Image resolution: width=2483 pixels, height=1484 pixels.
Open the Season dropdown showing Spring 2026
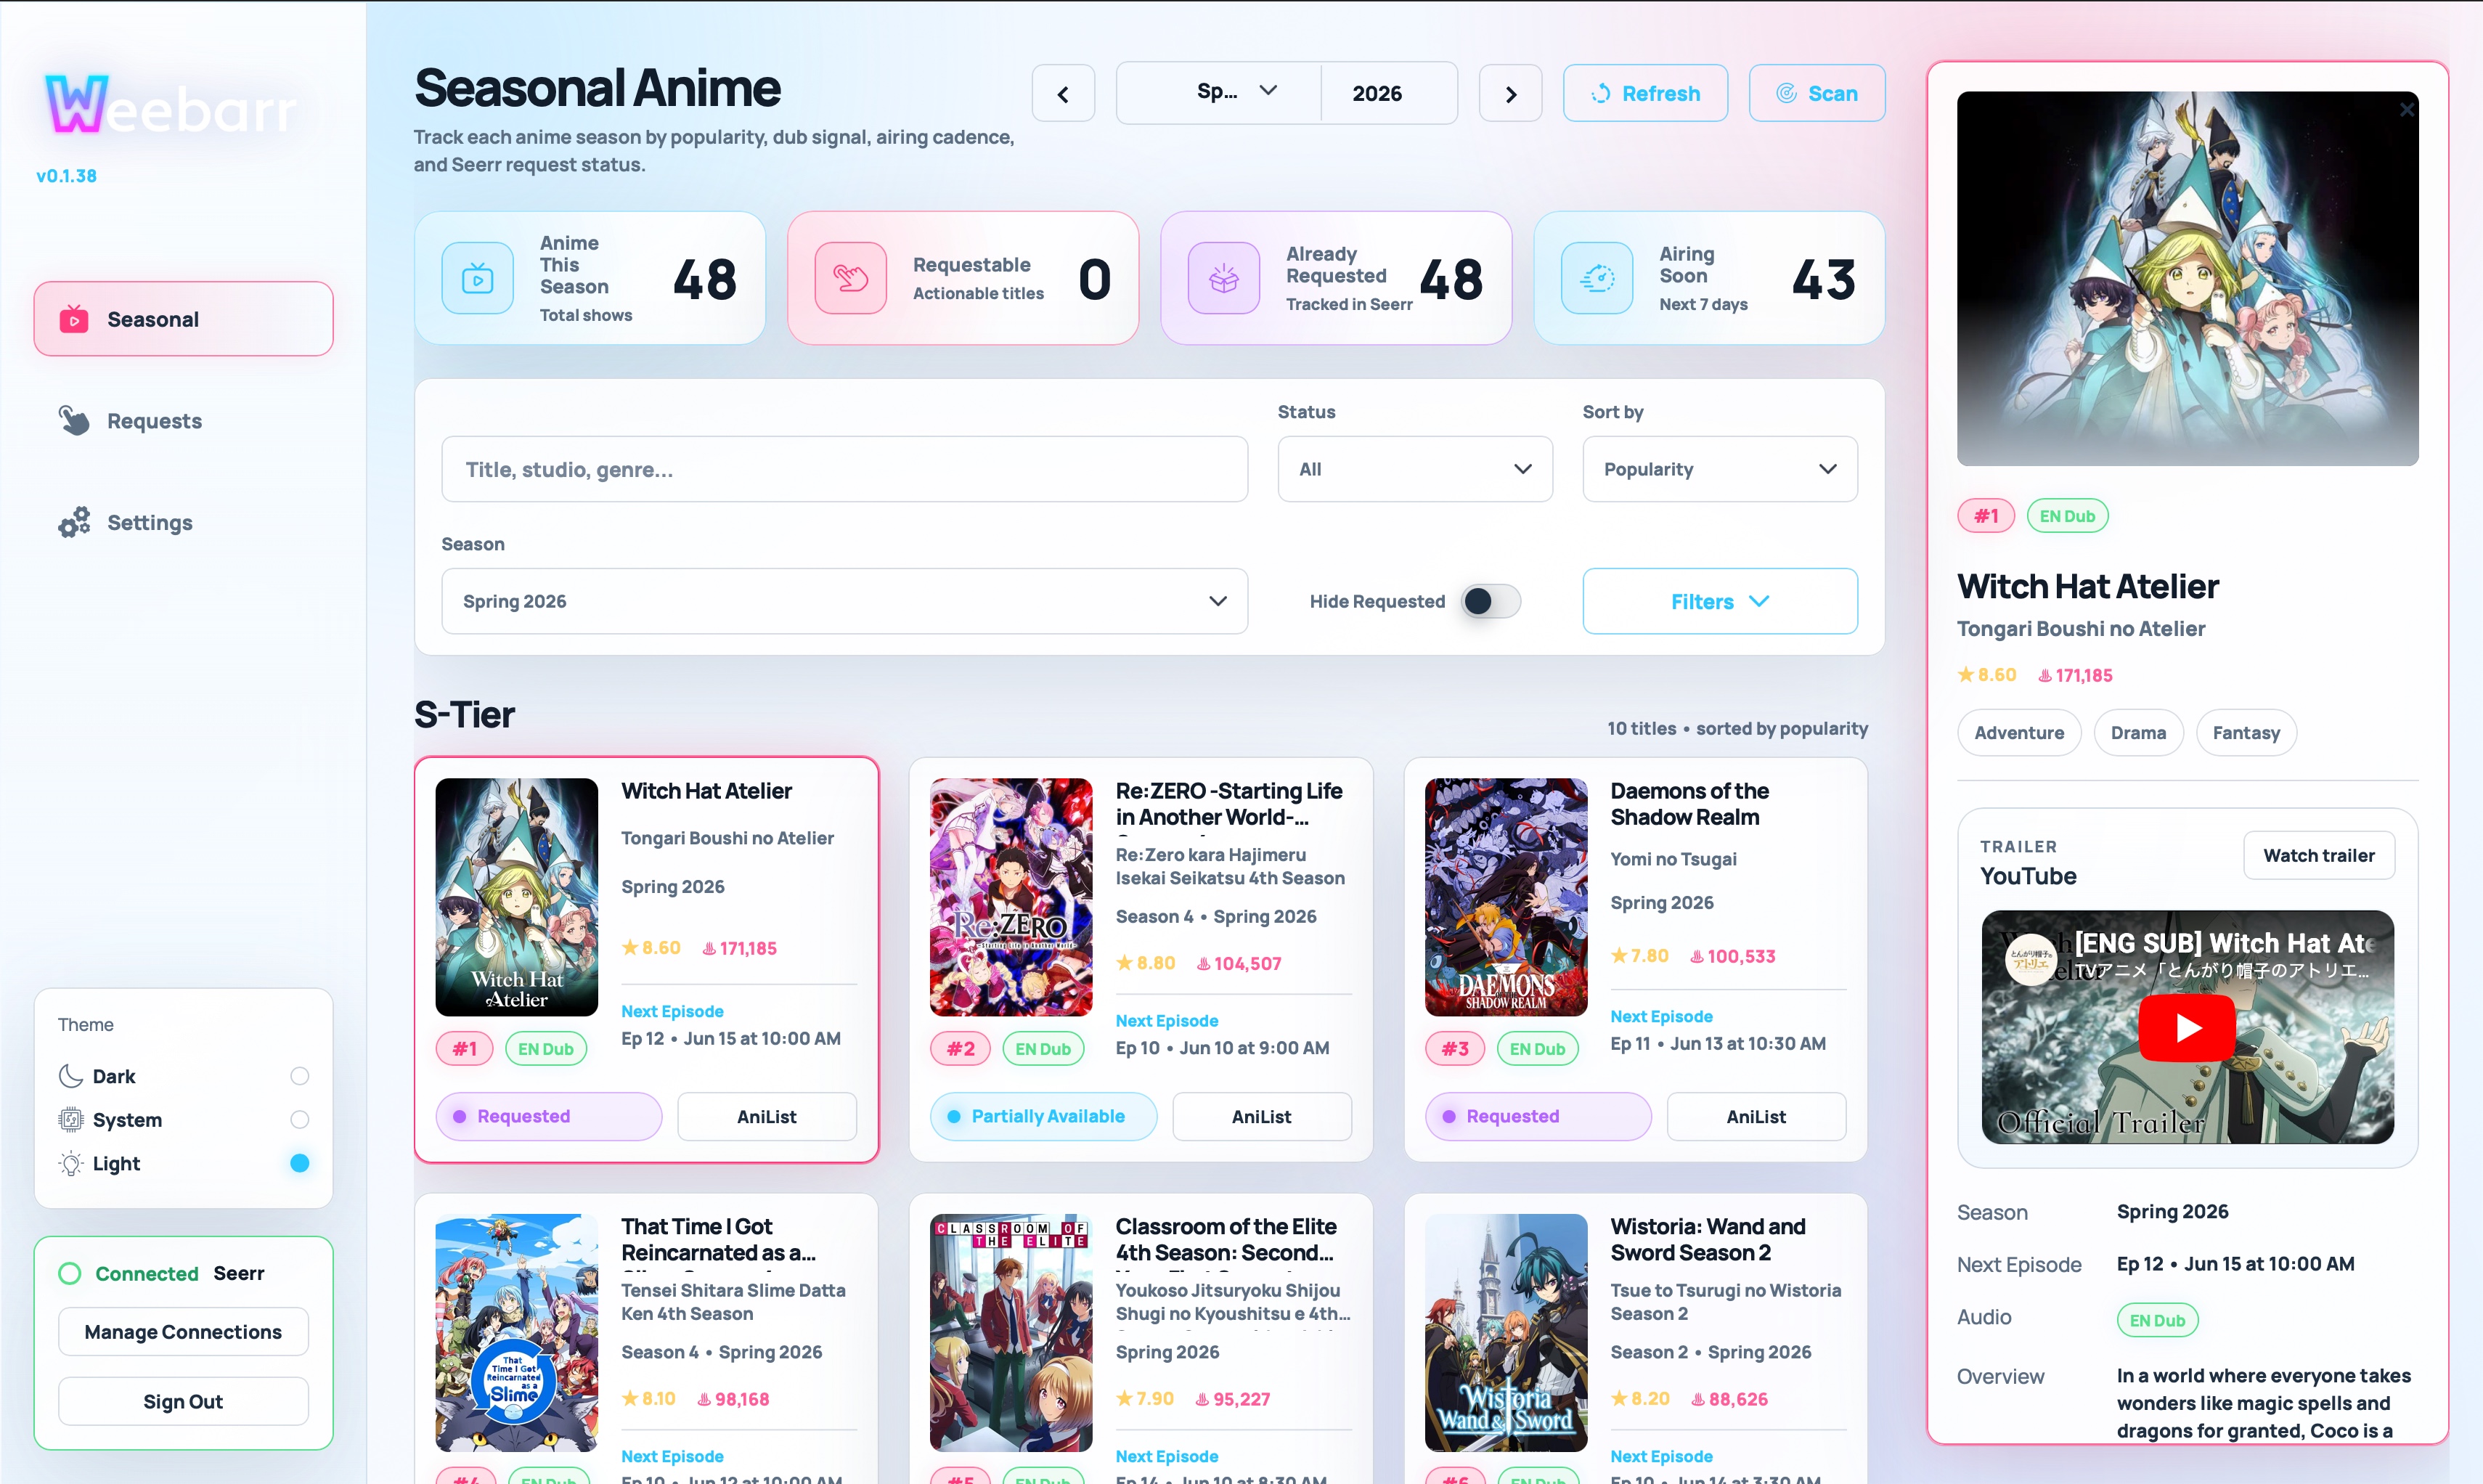(x=844, y=601)
